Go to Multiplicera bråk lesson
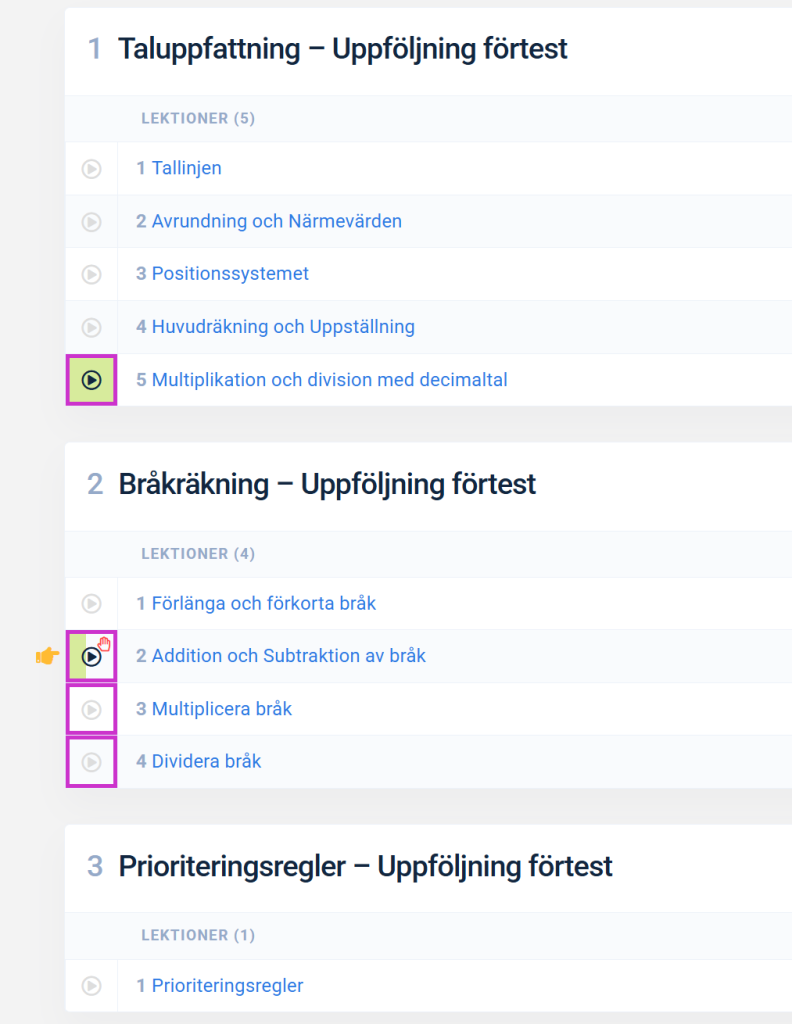Image resolution: width=792 pixels, height=1024 pixels. pyautogui.click(x=221, y=709)
